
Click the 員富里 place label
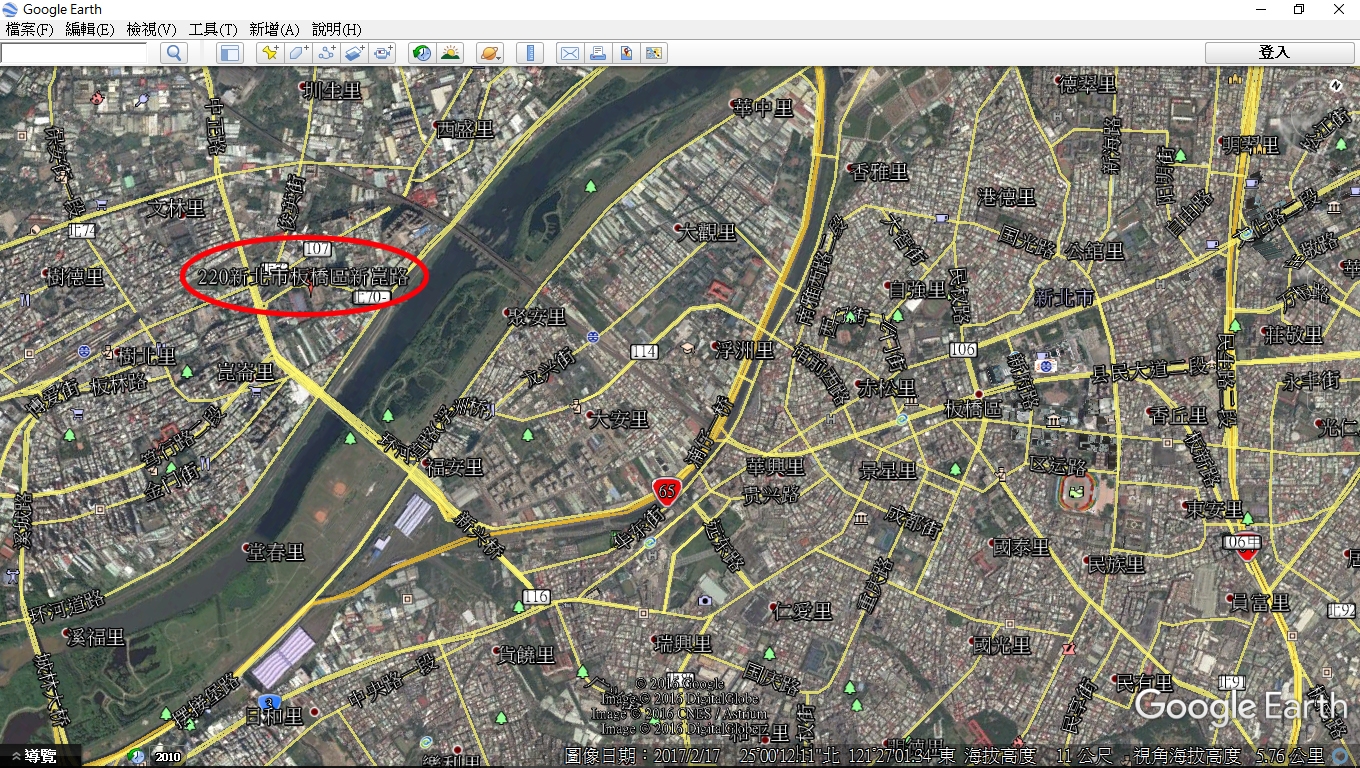(x=1260, y=602)
